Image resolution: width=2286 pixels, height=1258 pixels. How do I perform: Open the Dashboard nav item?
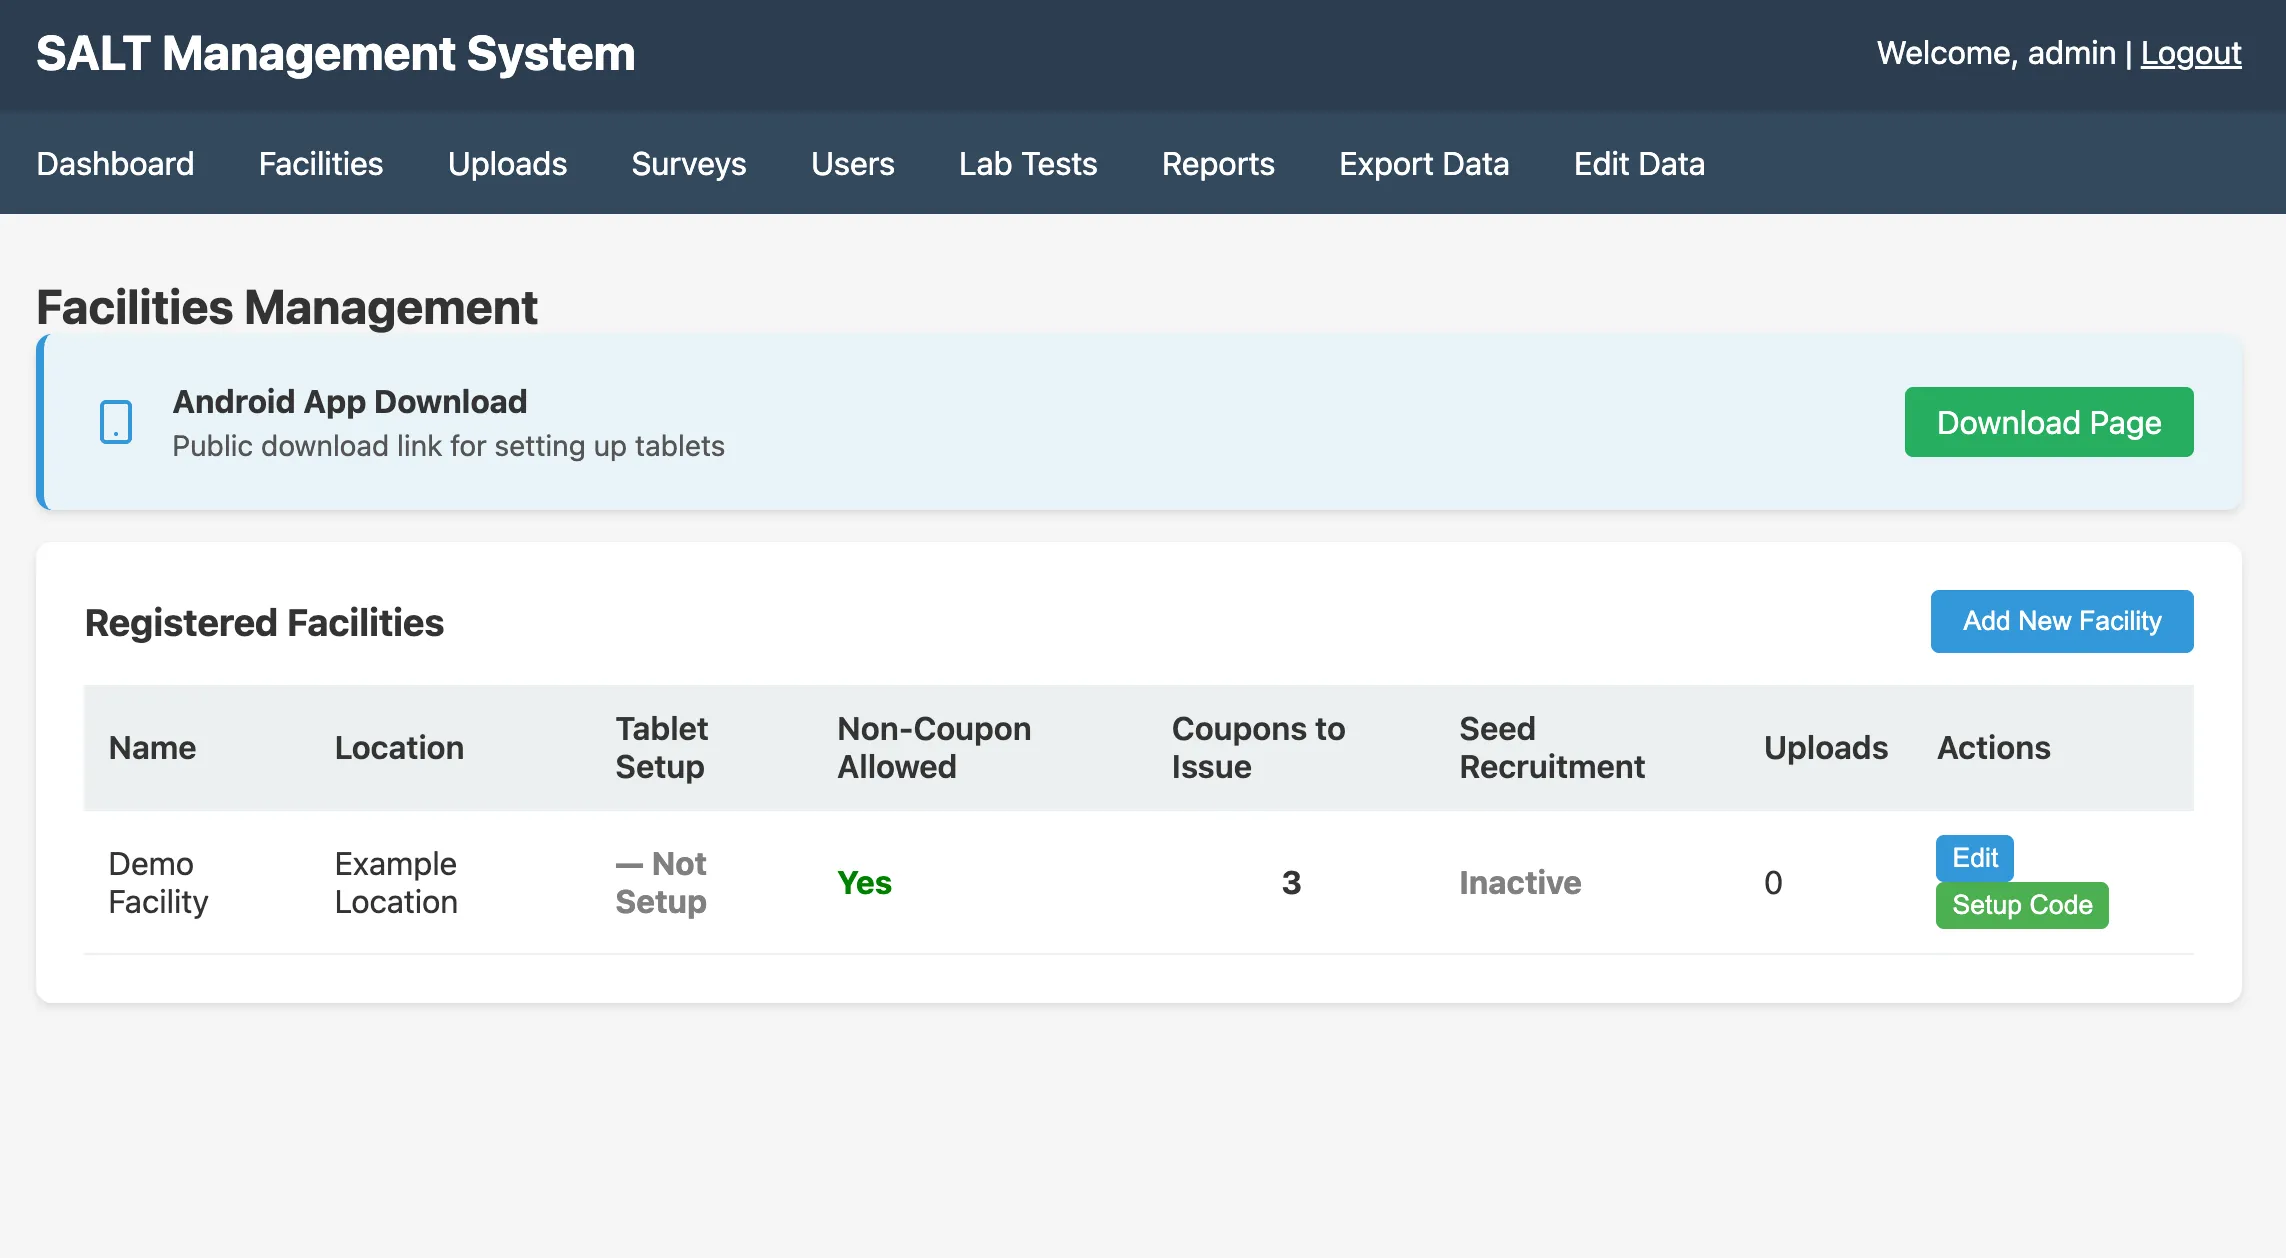[x=115, y=163]
